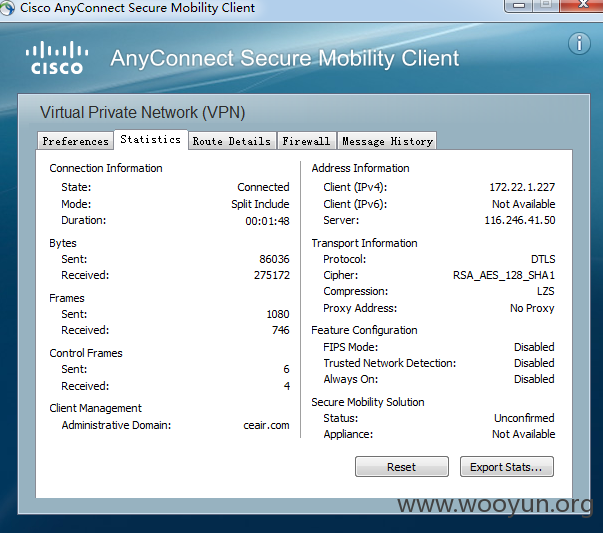The width and height of the screenshot is (603, 533).
Task: Click the administrative domain ceair.com
Action: point(266,425)
